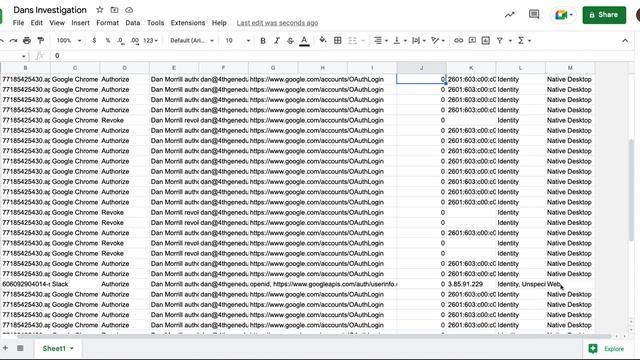Click the horizontal scrollbar
640x360 pixels.
pyautogui.click(x=314, y=336)
